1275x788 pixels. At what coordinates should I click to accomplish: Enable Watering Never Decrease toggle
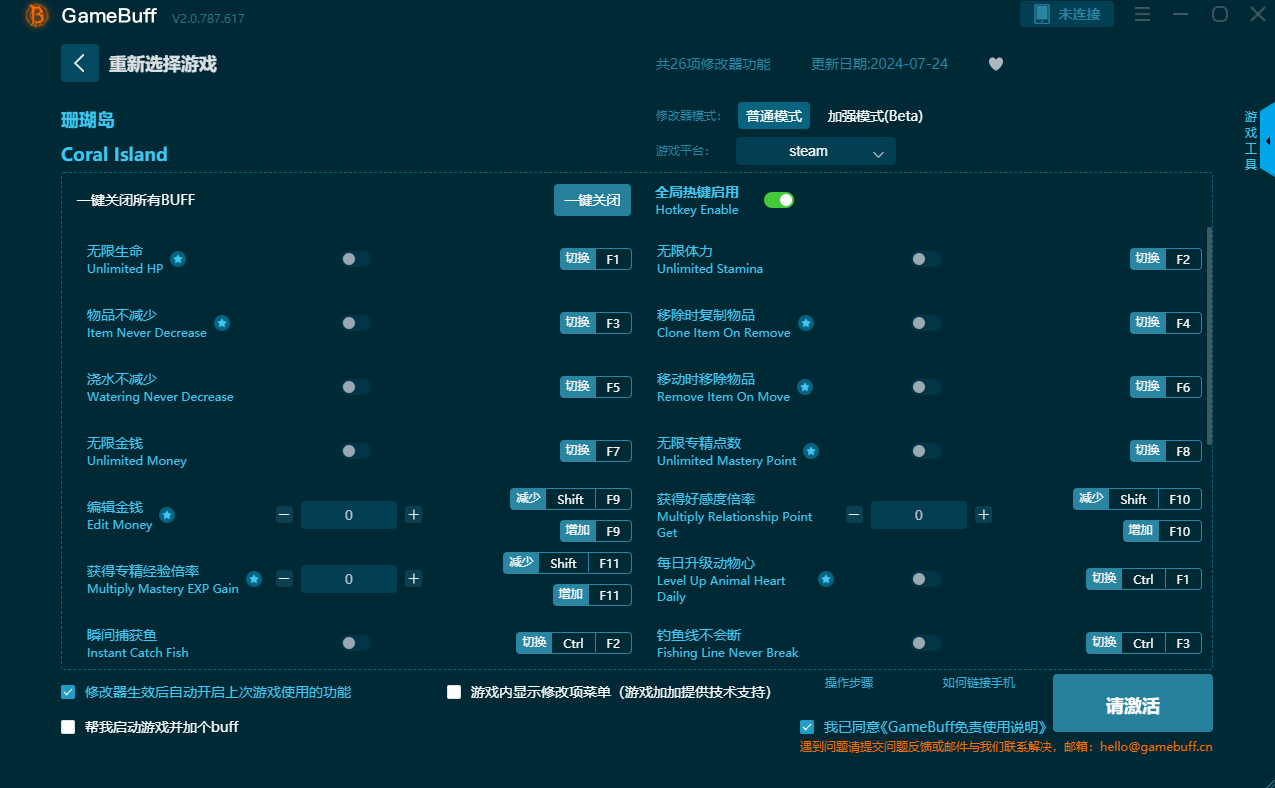coord(355,387)
